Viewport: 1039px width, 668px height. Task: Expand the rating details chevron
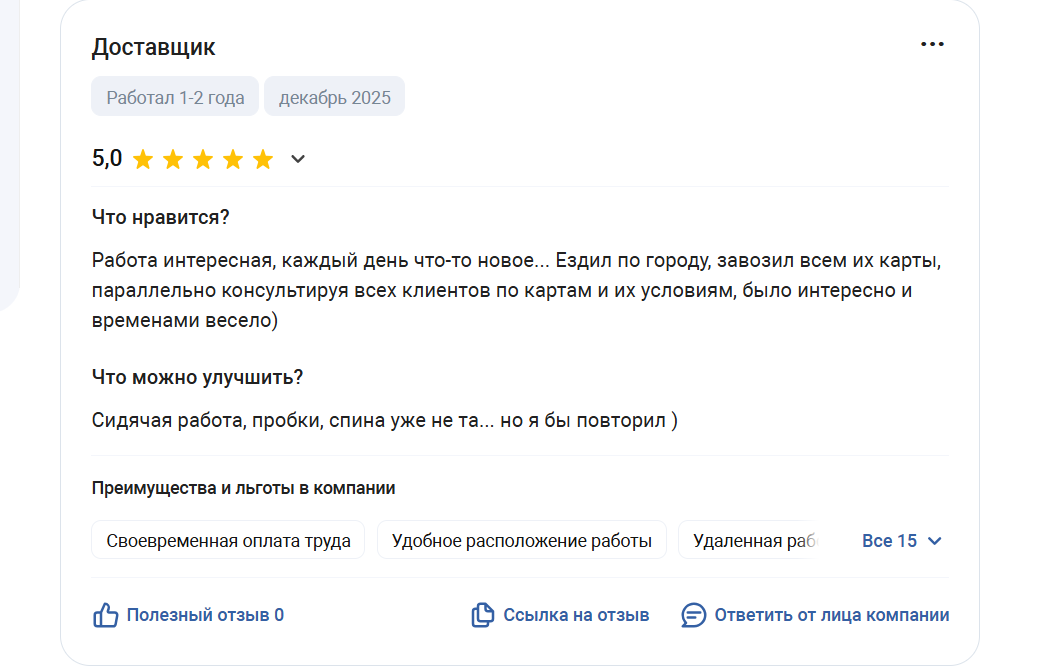[x=297, y=159]
